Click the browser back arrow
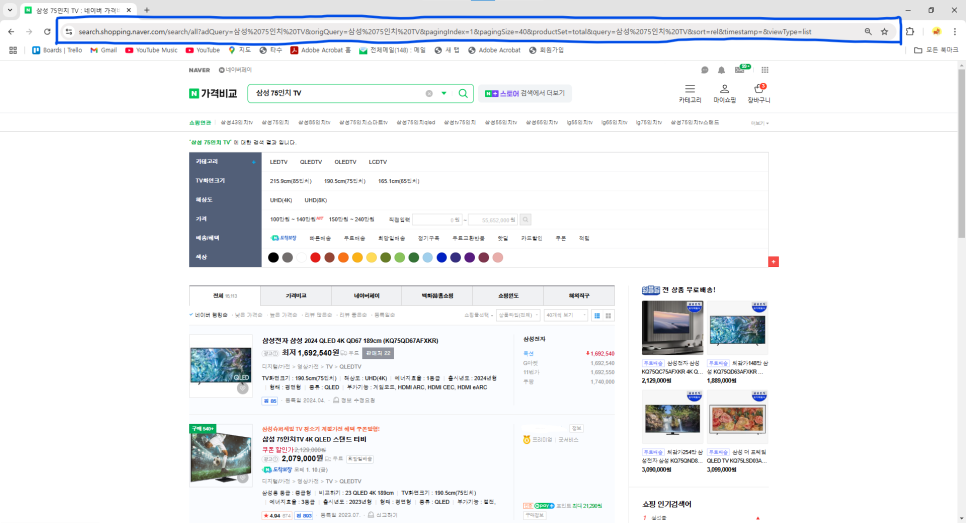The image size is (966, 523). [x=11, y=31]
